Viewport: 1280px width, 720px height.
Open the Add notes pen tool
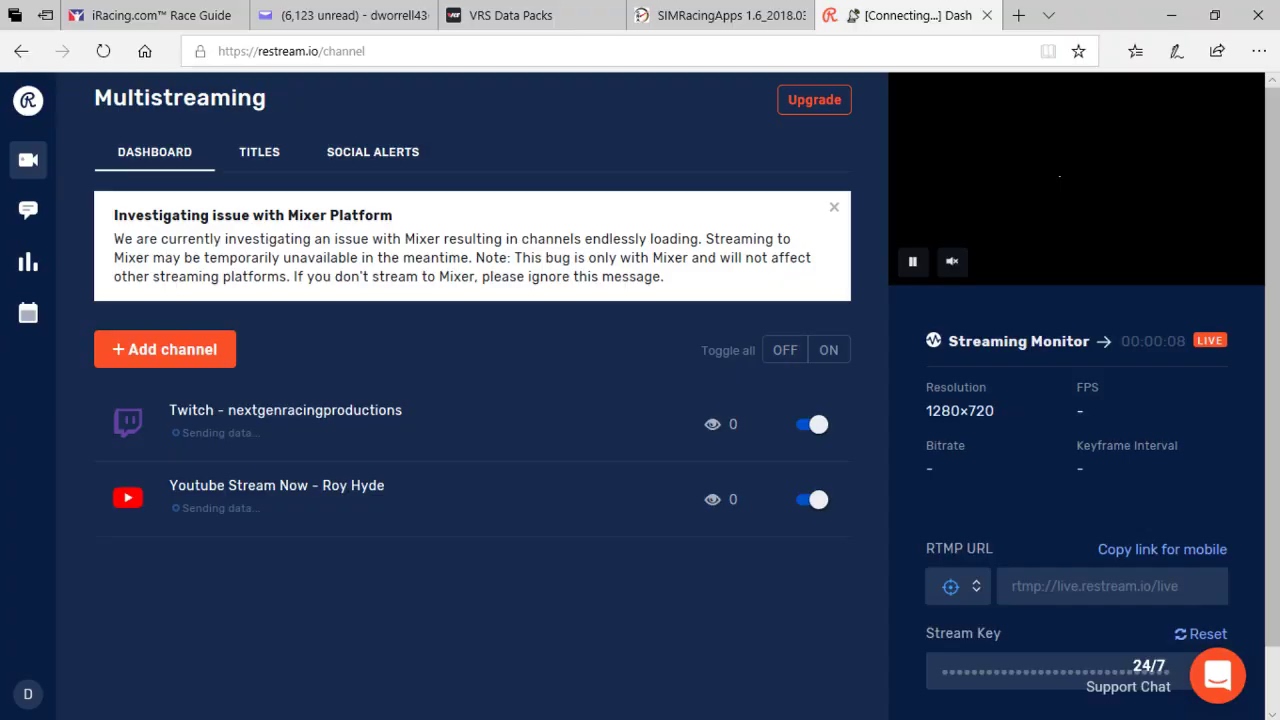pyautogui.click(x=1176, y=51)
